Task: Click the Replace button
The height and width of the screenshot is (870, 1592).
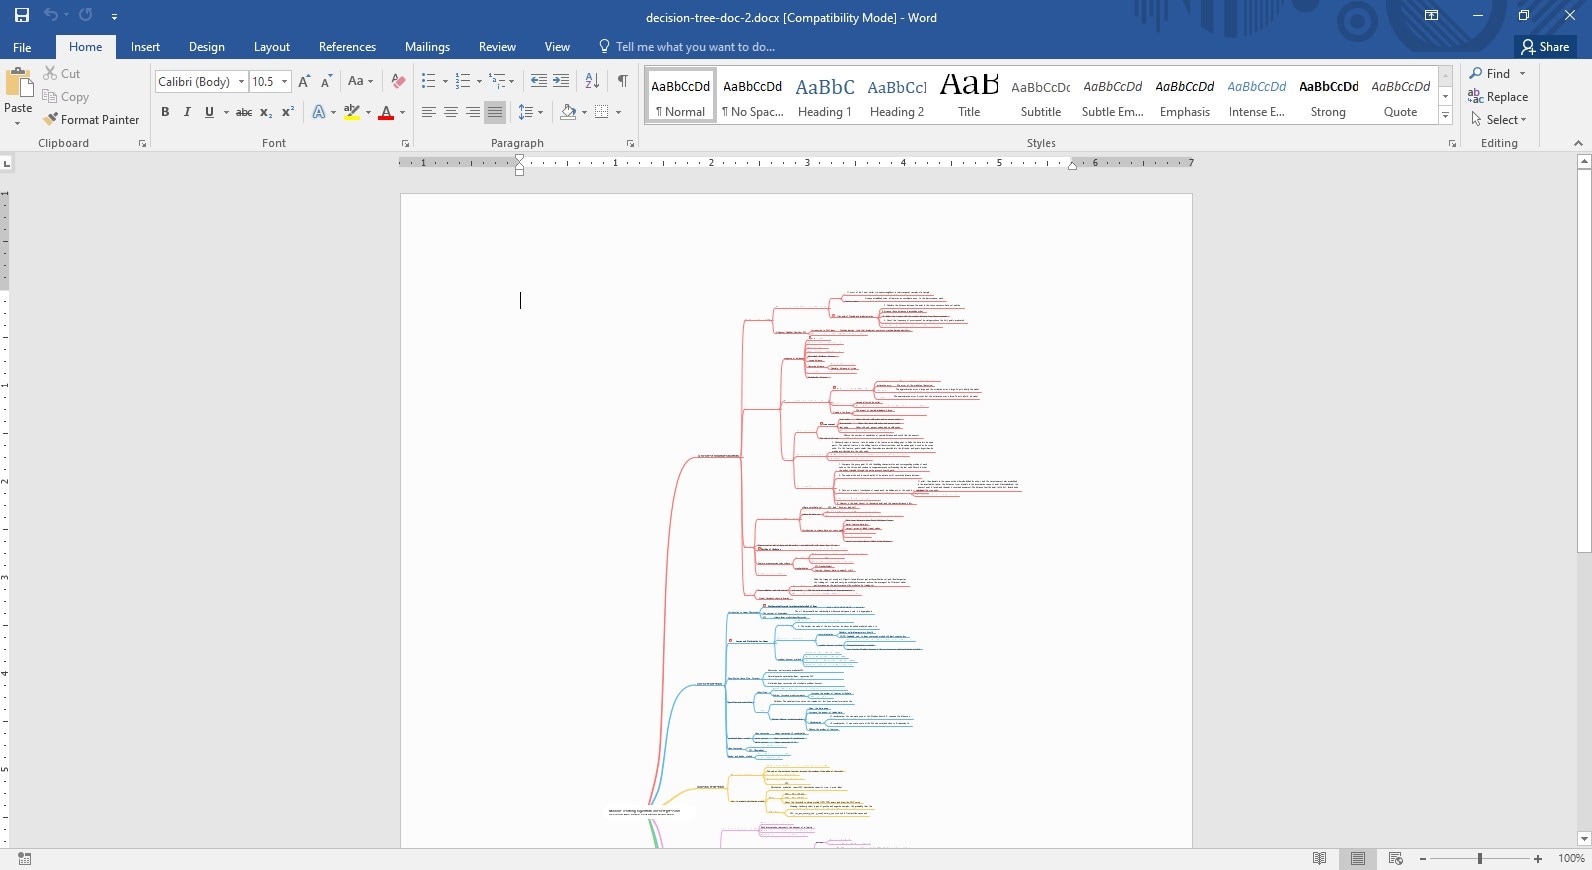Action: pyautogui.click(x=1498, y=97)
